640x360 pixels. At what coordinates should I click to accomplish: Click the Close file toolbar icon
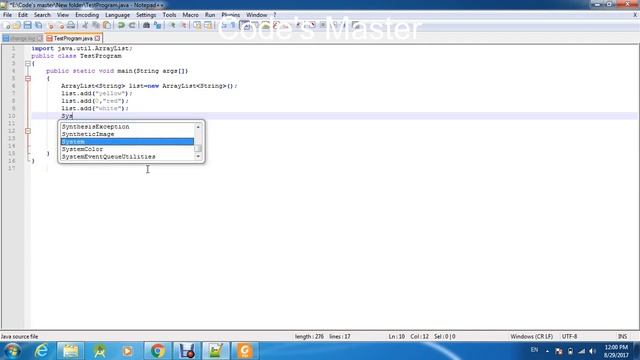click(50, 25)
